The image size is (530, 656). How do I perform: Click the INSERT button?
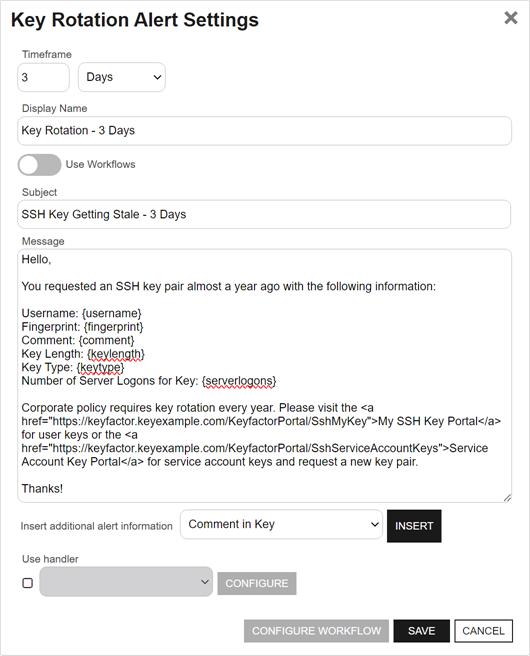click(x=414, y=526)
